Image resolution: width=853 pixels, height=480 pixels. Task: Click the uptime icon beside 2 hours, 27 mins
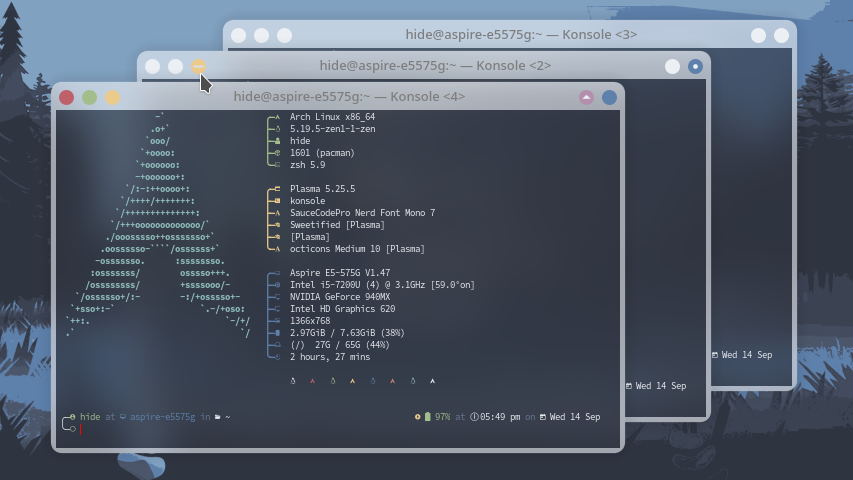pos(277,357)
